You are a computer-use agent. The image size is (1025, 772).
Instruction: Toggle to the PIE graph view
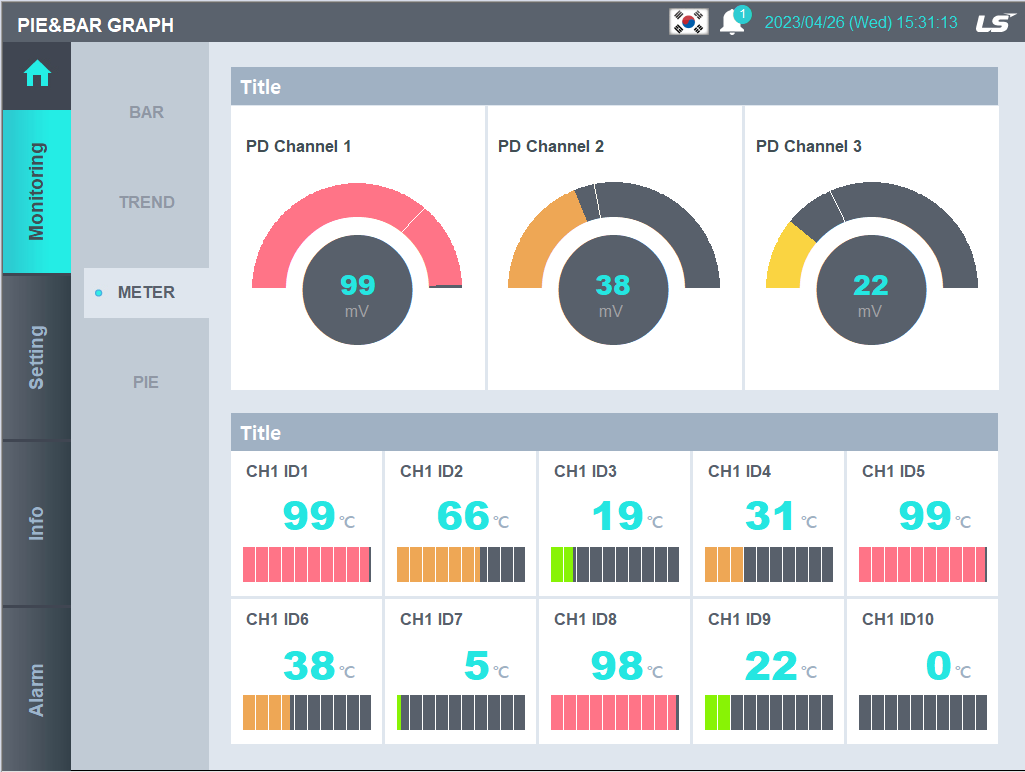click(146, 382)
